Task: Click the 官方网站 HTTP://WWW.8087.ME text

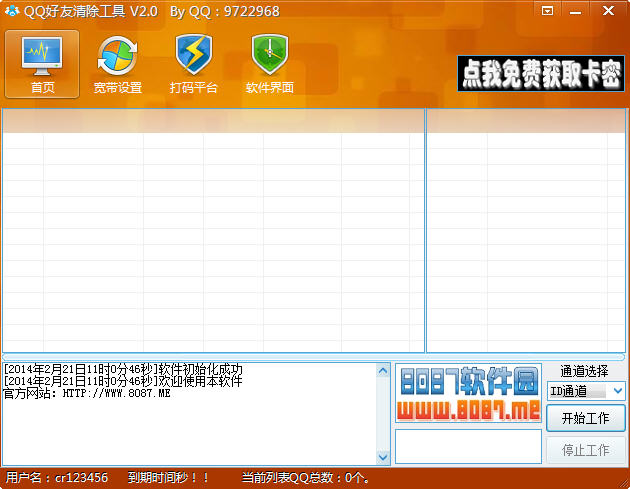Action: (x=87, y=393)
